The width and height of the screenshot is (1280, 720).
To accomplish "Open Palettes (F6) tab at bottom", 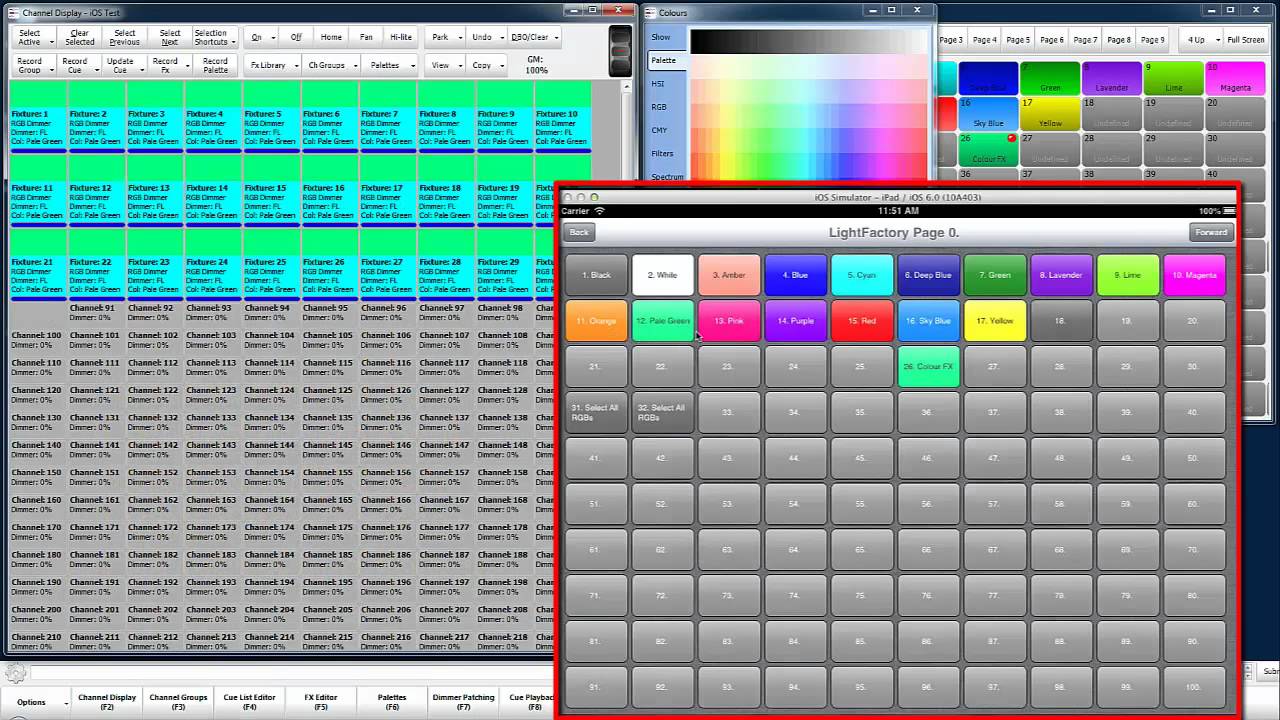I will tap(392, 702).
